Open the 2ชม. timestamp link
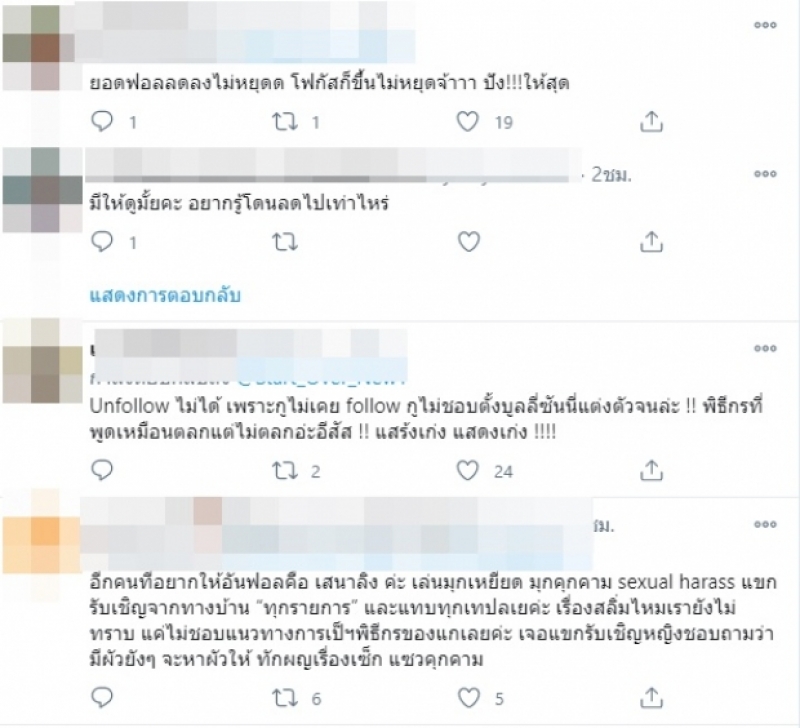 coord(611,175)
